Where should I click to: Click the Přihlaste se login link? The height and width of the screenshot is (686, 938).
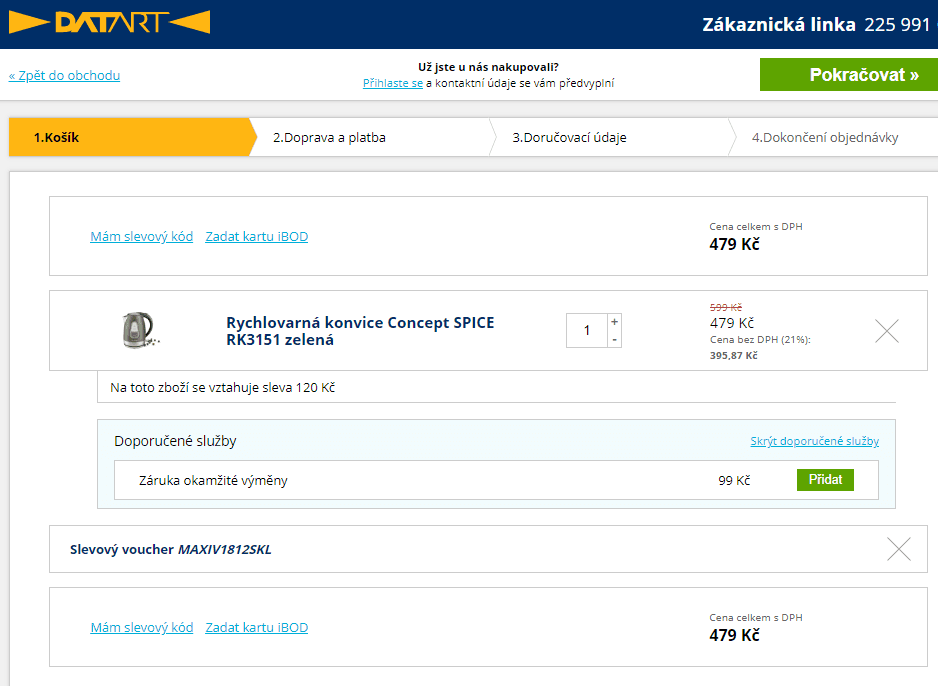392,83
